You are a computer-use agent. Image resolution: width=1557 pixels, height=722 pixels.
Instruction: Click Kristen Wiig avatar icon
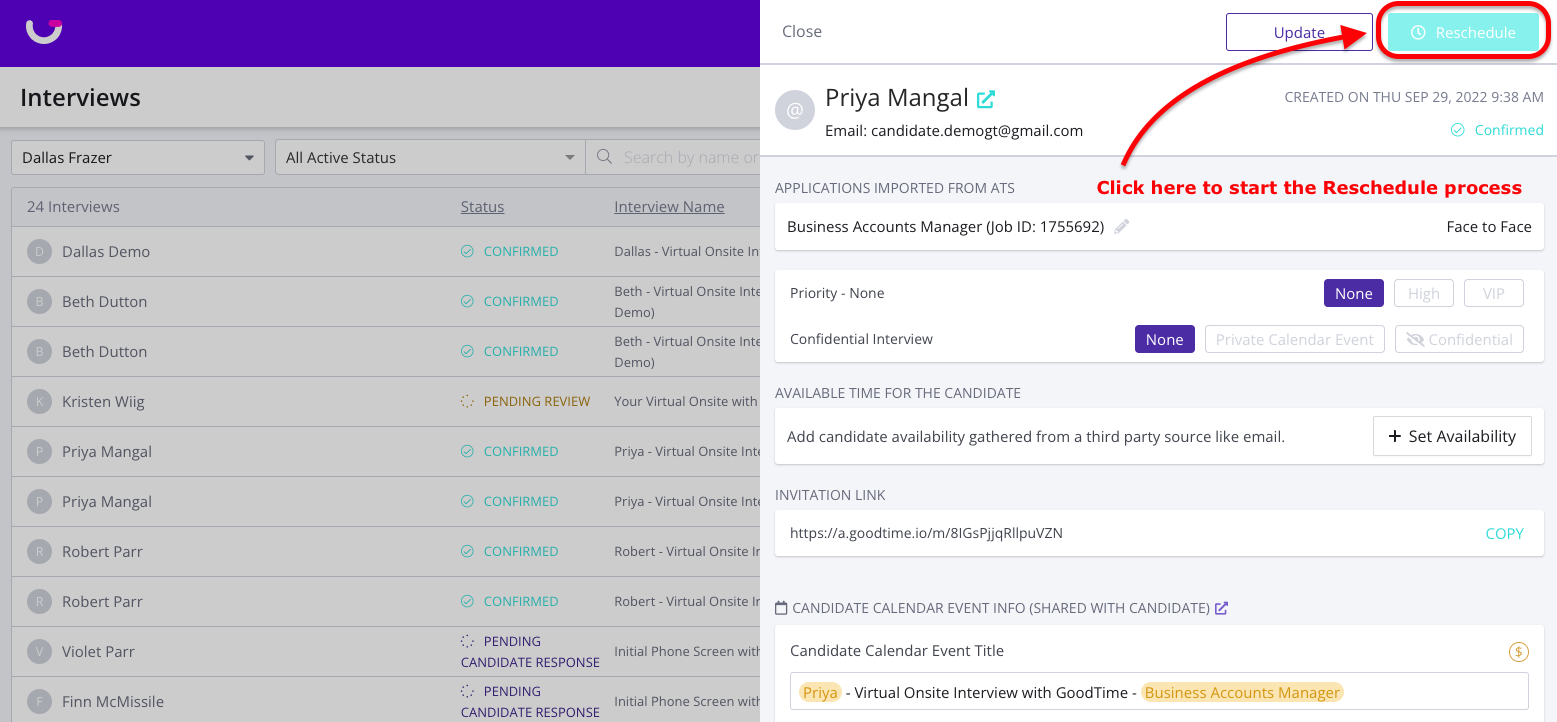pyautogui.click(x=39, y=402)
